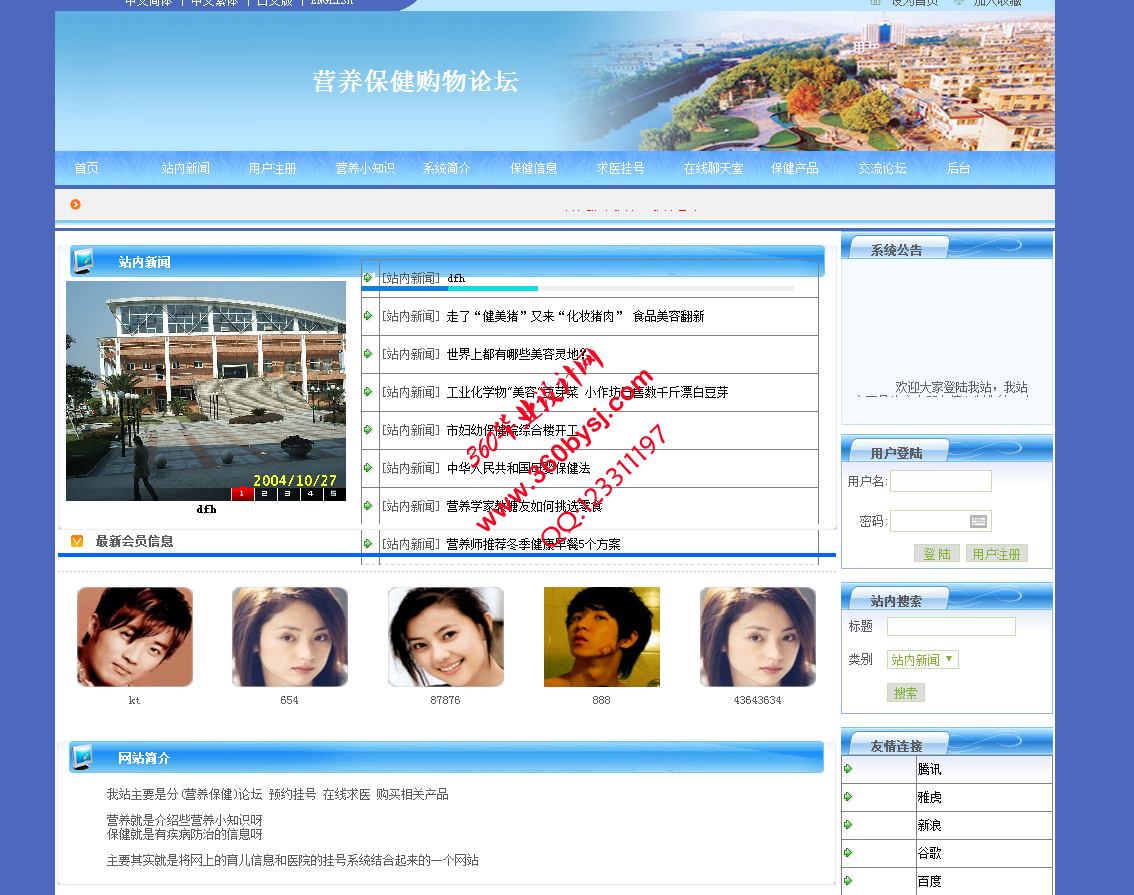Screen dimensions: 1134x895
Task: Open 保健信息 navigation item
Action: tap(533, 168)
